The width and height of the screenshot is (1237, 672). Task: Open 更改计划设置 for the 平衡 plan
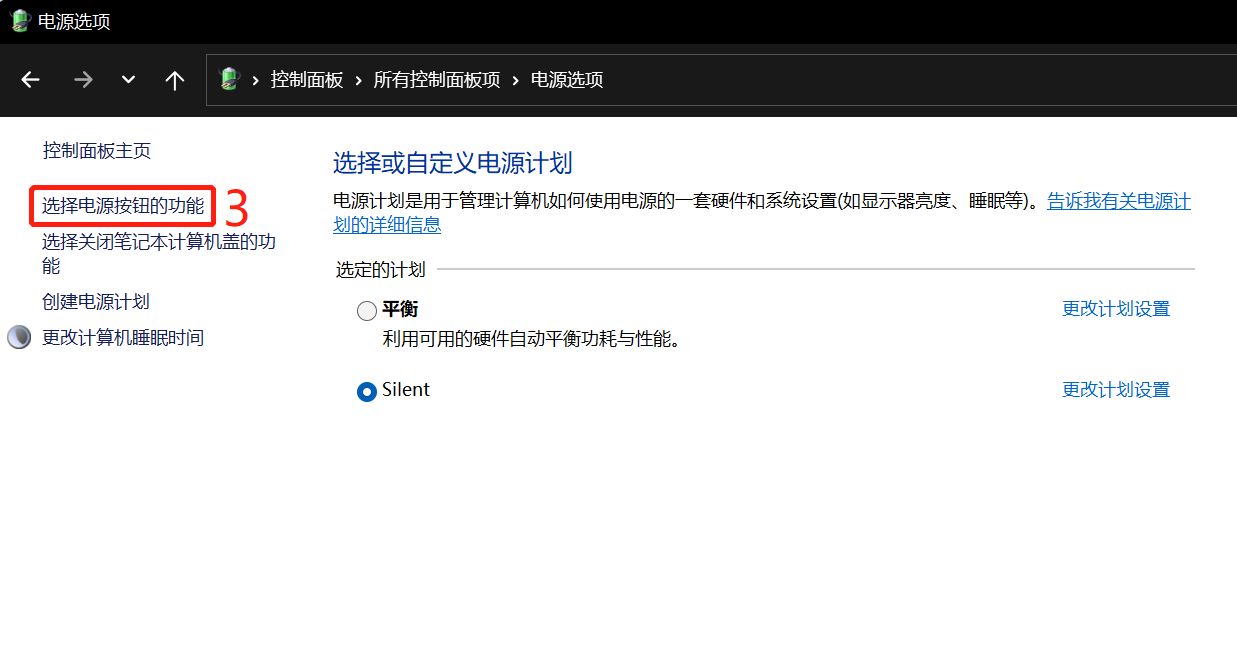click(x=1115, y=309)
